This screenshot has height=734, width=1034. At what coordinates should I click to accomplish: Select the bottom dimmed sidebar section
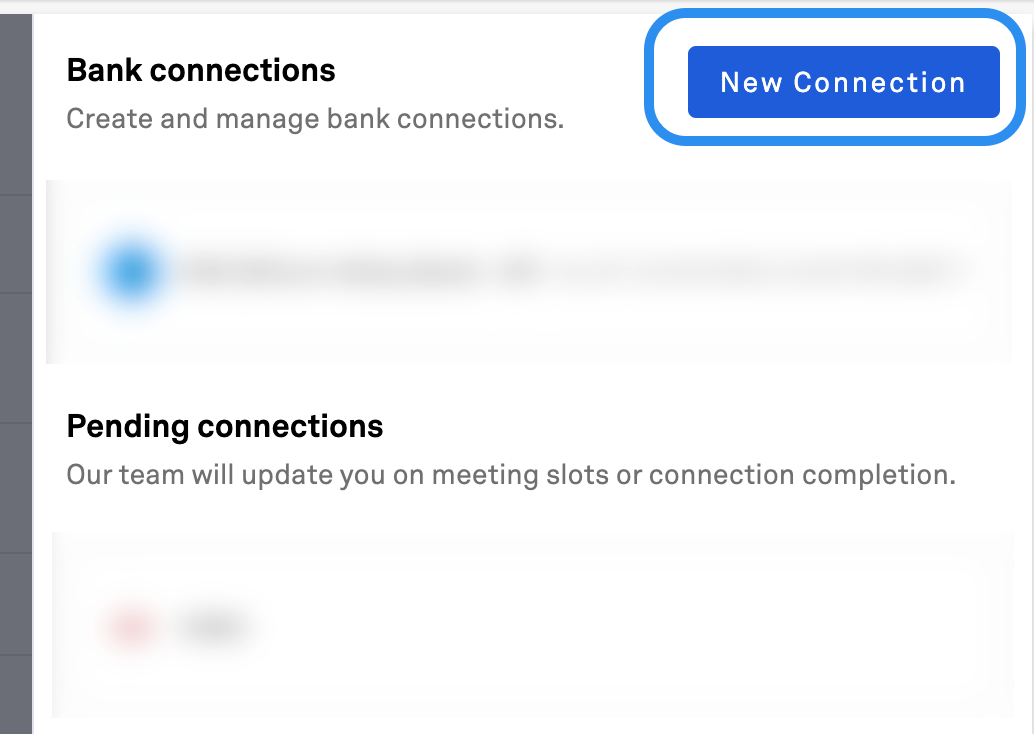click(x=16, y=695)
